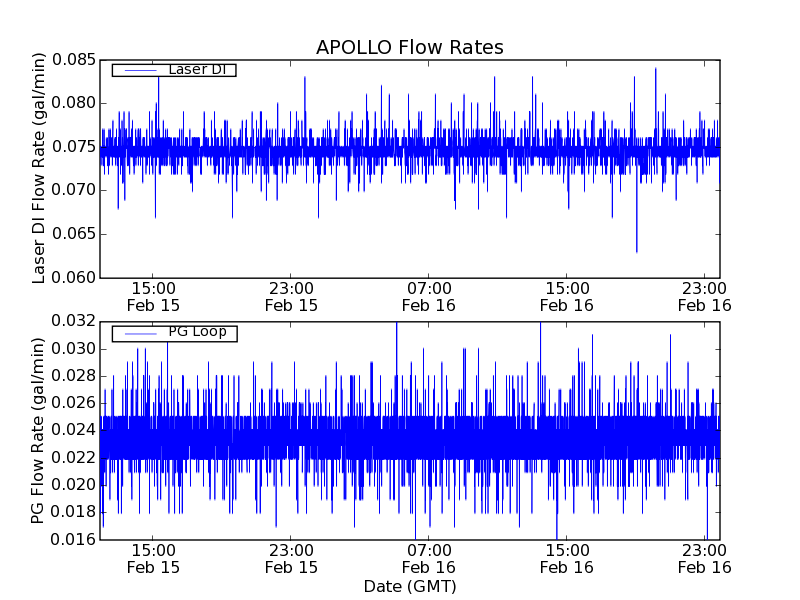Pick the 23:00 Feb 15 tick under top plot
Image resolution: width=800 pixels, height=600 pixels.
291,296
